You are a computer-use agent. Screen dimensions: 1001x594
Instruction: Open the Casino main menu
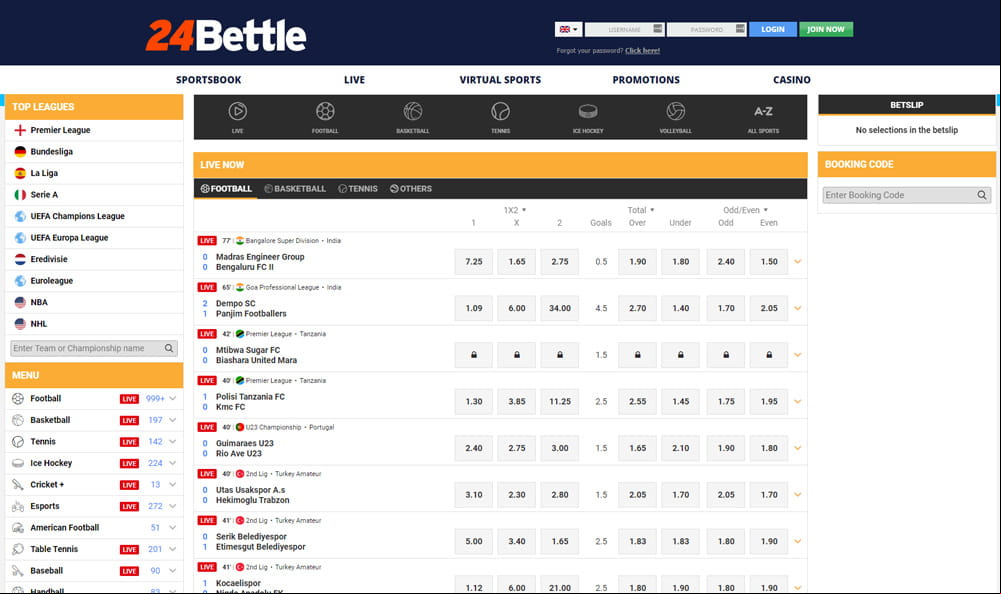[792, 80]
